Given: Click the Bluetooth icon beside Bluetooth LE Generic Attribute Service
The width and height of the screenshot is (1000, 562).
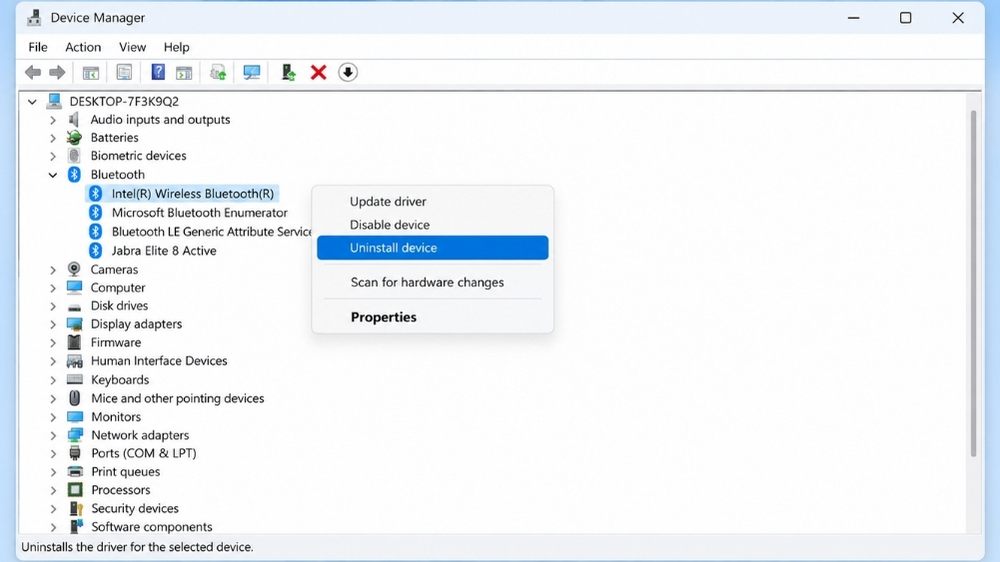Looking at the screenshot, I should coord(96,231).
